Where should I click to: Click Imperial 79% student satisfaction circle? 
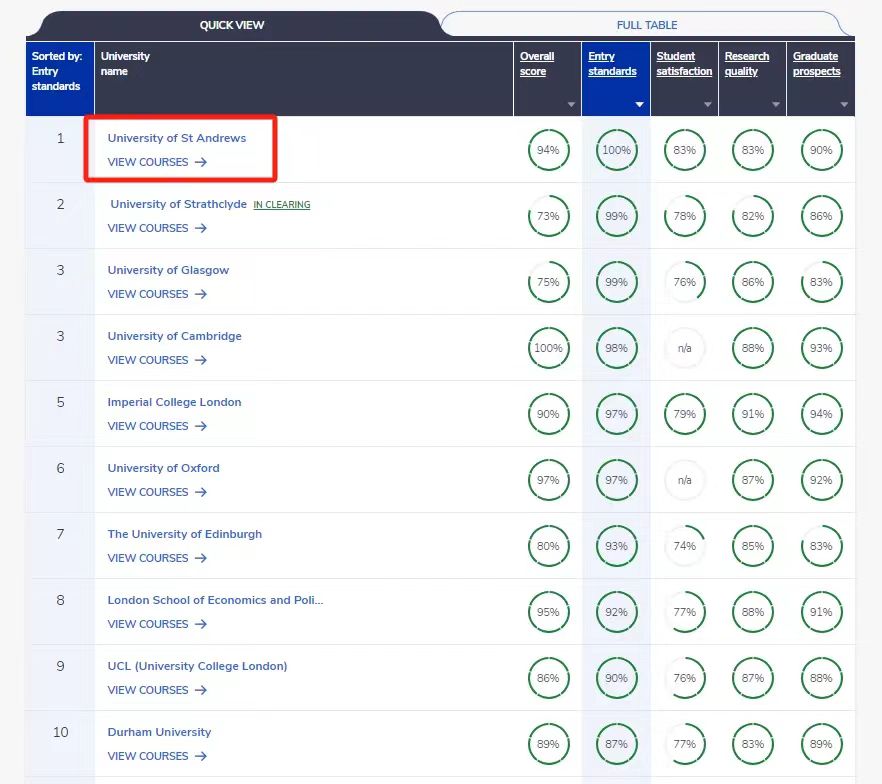click(x=685, y=414)
